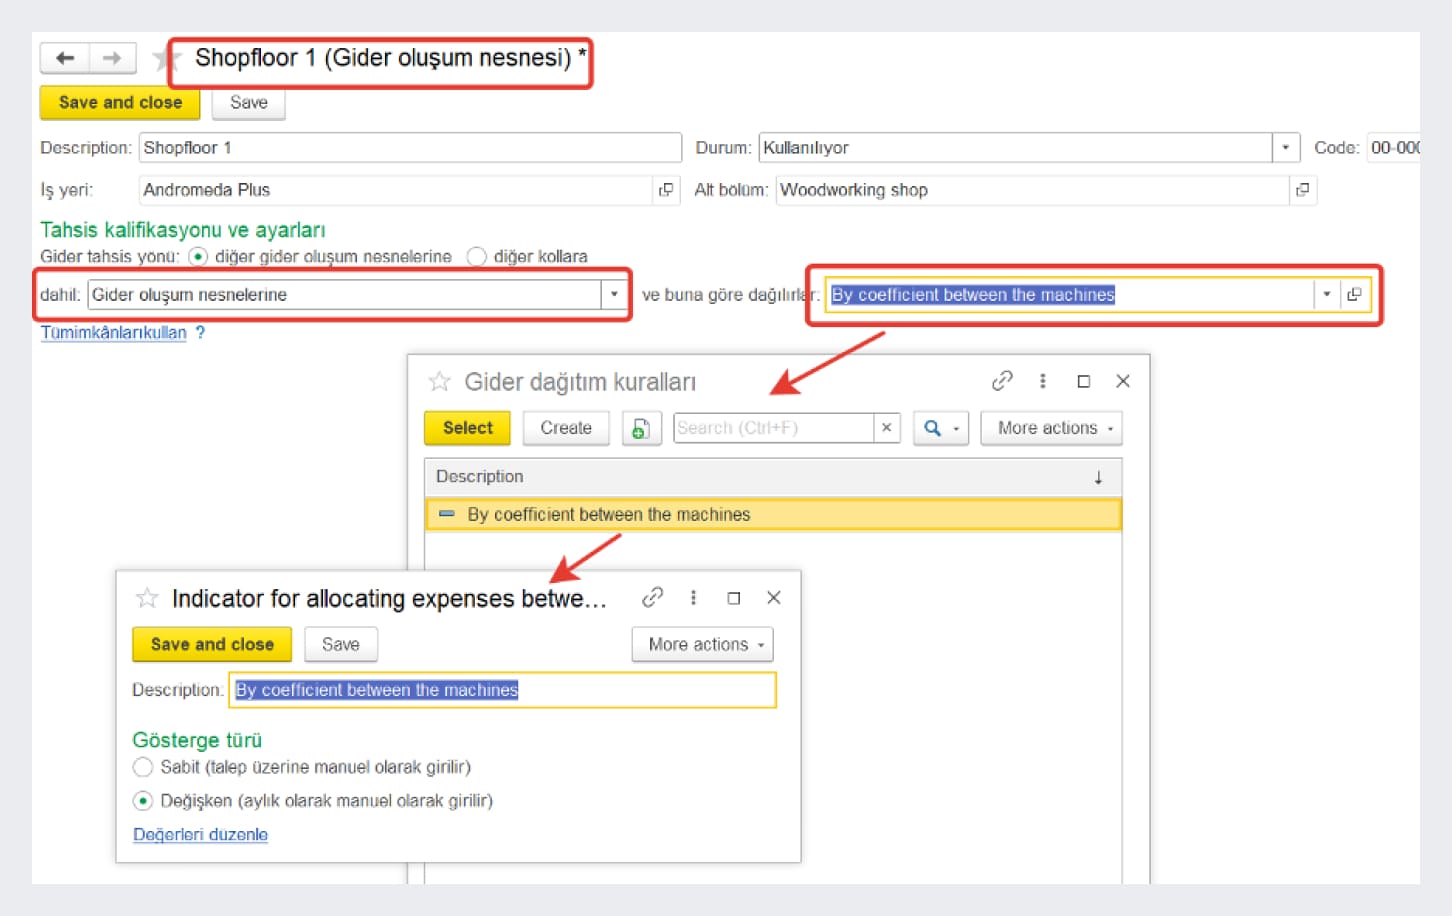The image size is (1452, 916).
Task: Open More actions menu in distribution rules
Action: tap(1051, 428)
